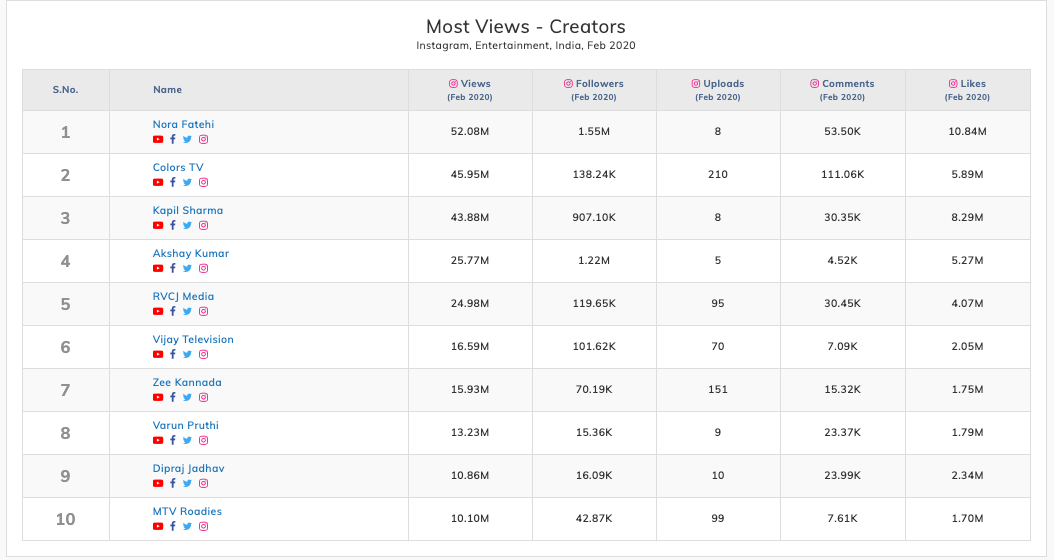Open Vijay Television's Instagram icon
Screen dimensions: 1054x560
pyautogui.click(x=203, y=355)
